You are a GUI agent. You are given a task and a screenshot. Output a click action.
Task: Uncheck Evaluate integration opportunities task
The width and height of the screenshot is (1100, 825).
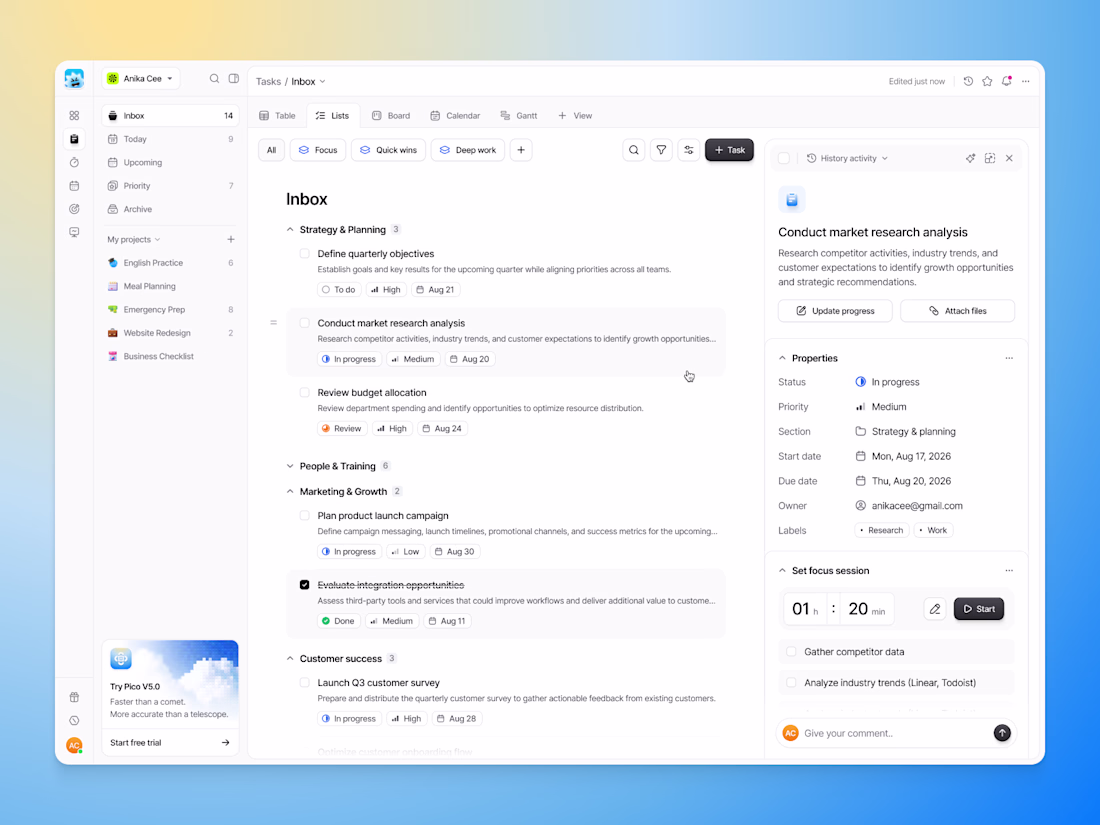click(x=304, y=585)
